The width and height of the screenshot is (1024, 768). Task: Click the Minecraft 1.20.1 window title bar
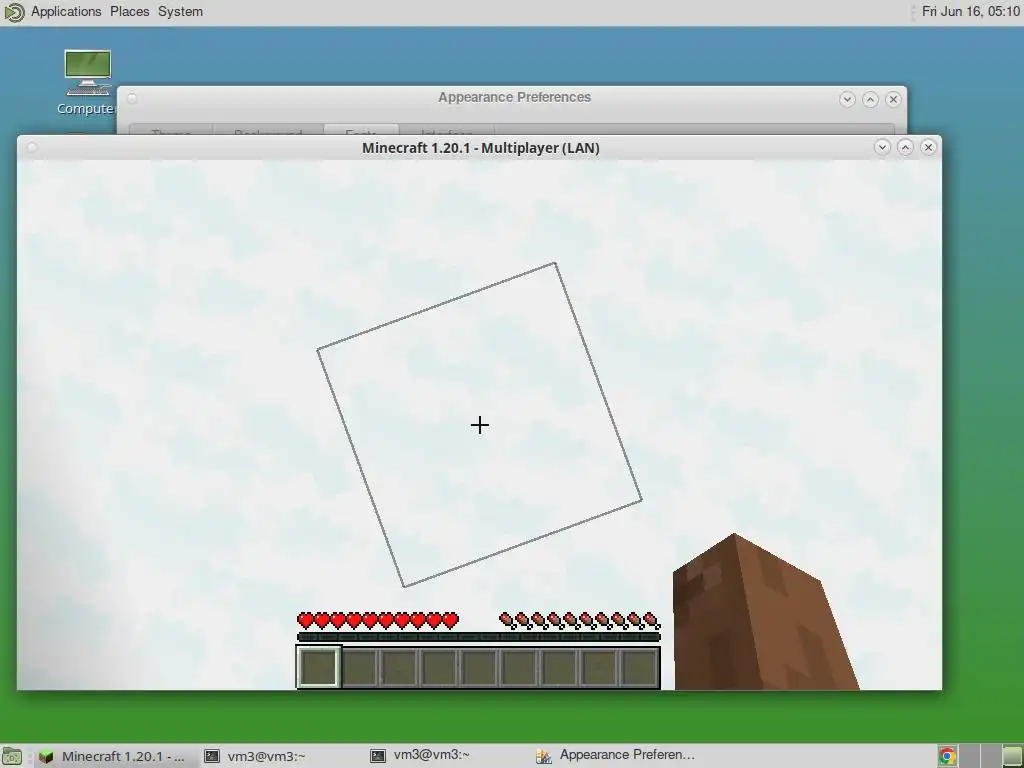(x=481, y=148)
